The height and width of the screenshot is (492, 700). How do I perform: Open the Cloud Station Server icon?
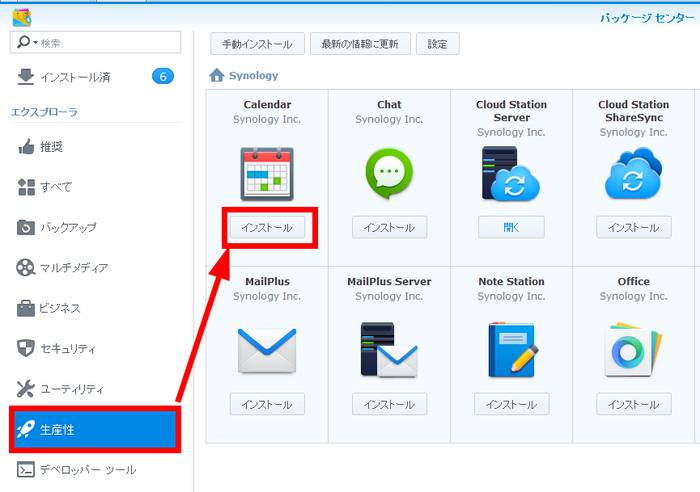pyautogui.click(x=511, y=174)
